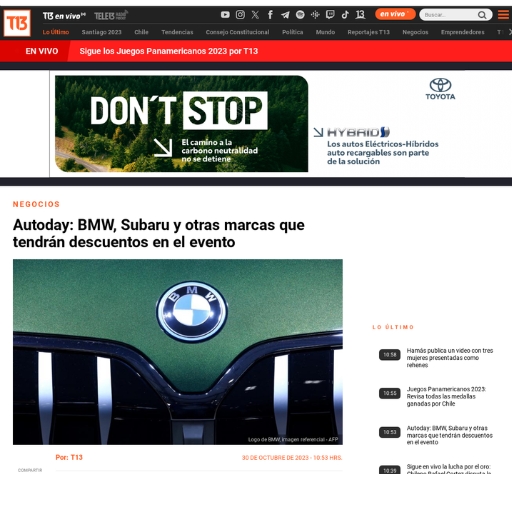This screenshot has width=512, height=512.
Task: Select the 'Lo Último' navigation item
Action: click(x=56, y=32)
